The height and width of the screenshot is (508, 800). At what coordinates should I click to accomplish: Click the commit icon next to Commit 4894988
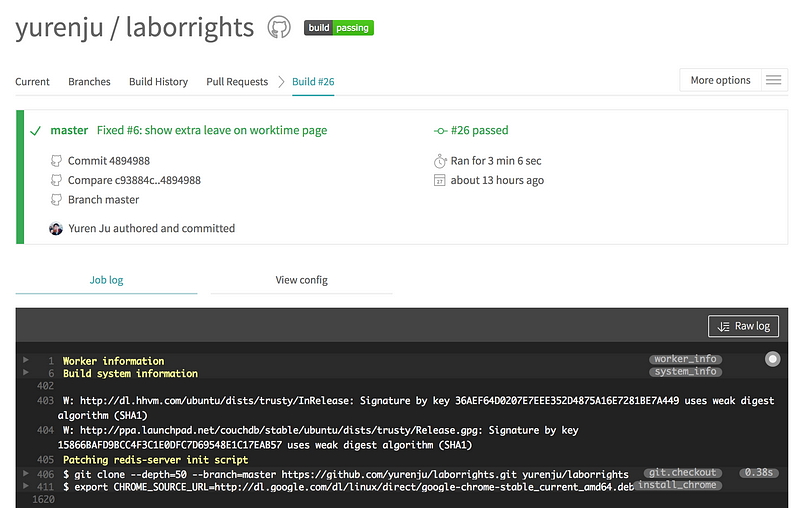tap(56, 161)
